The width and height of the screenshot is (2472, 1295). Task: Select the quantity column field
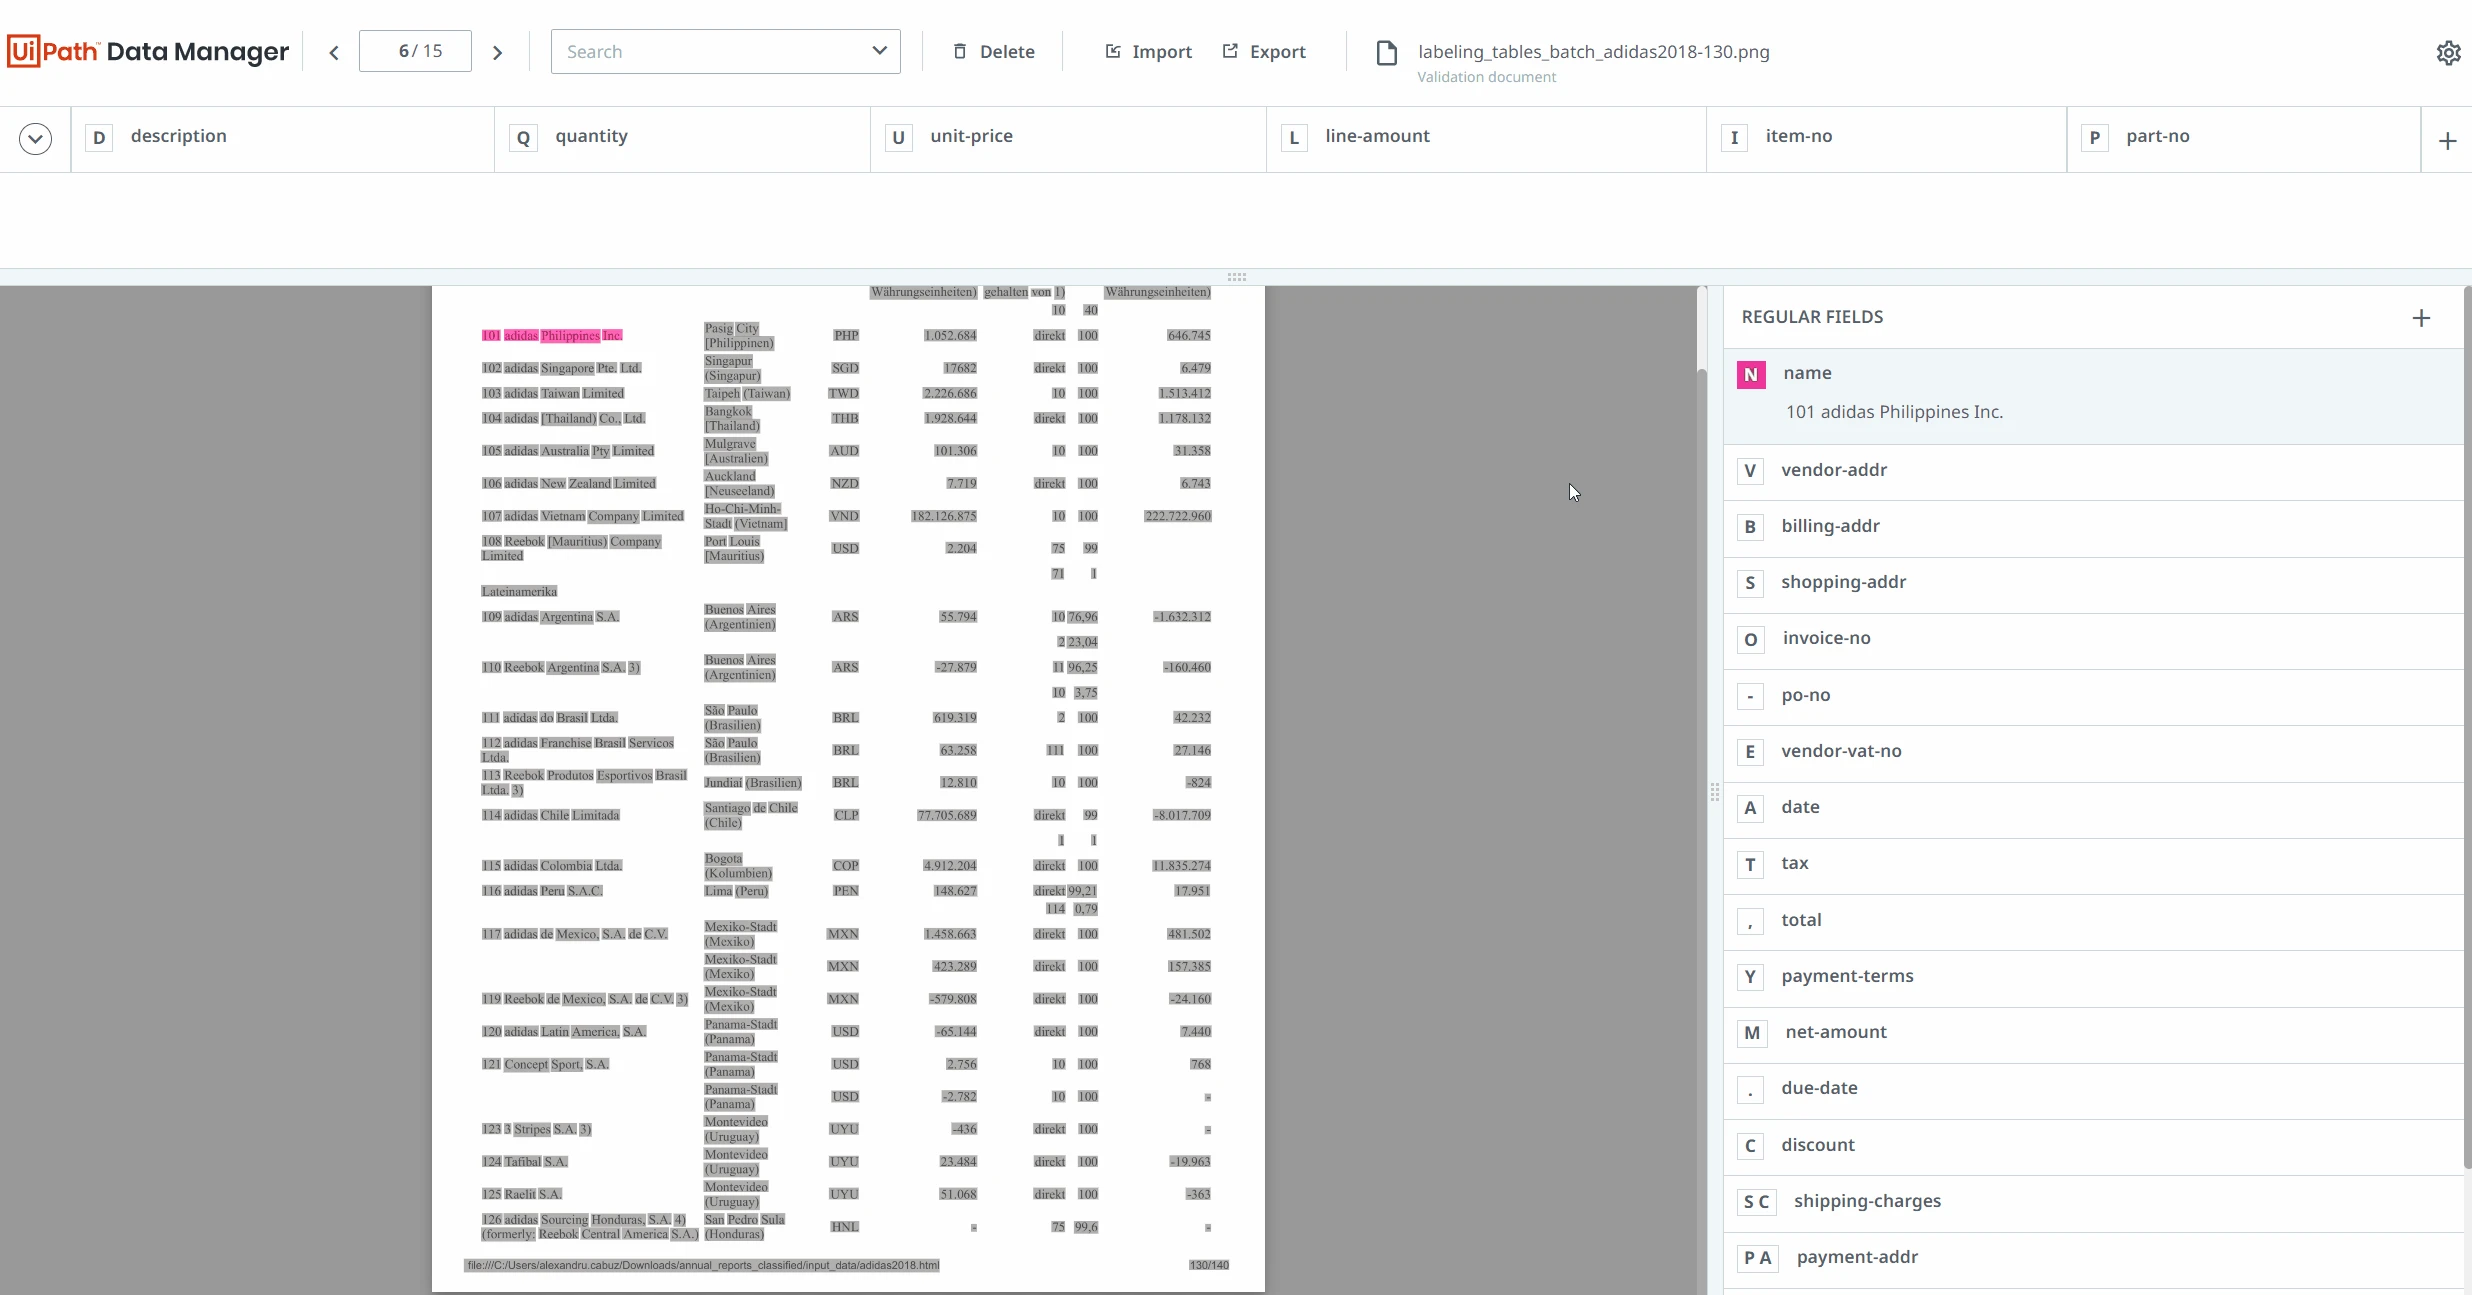point(683,139)
